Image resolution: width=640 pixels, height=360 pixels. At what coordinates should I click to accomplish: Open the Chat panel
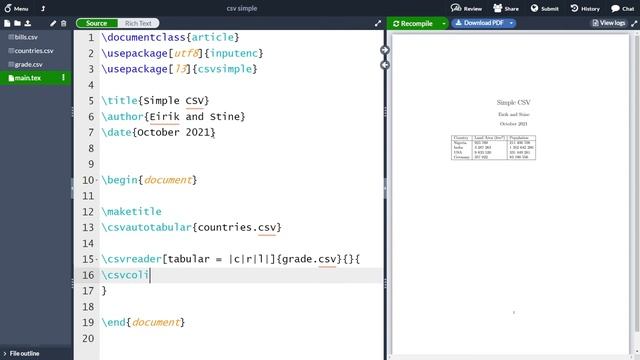(622, 8)
